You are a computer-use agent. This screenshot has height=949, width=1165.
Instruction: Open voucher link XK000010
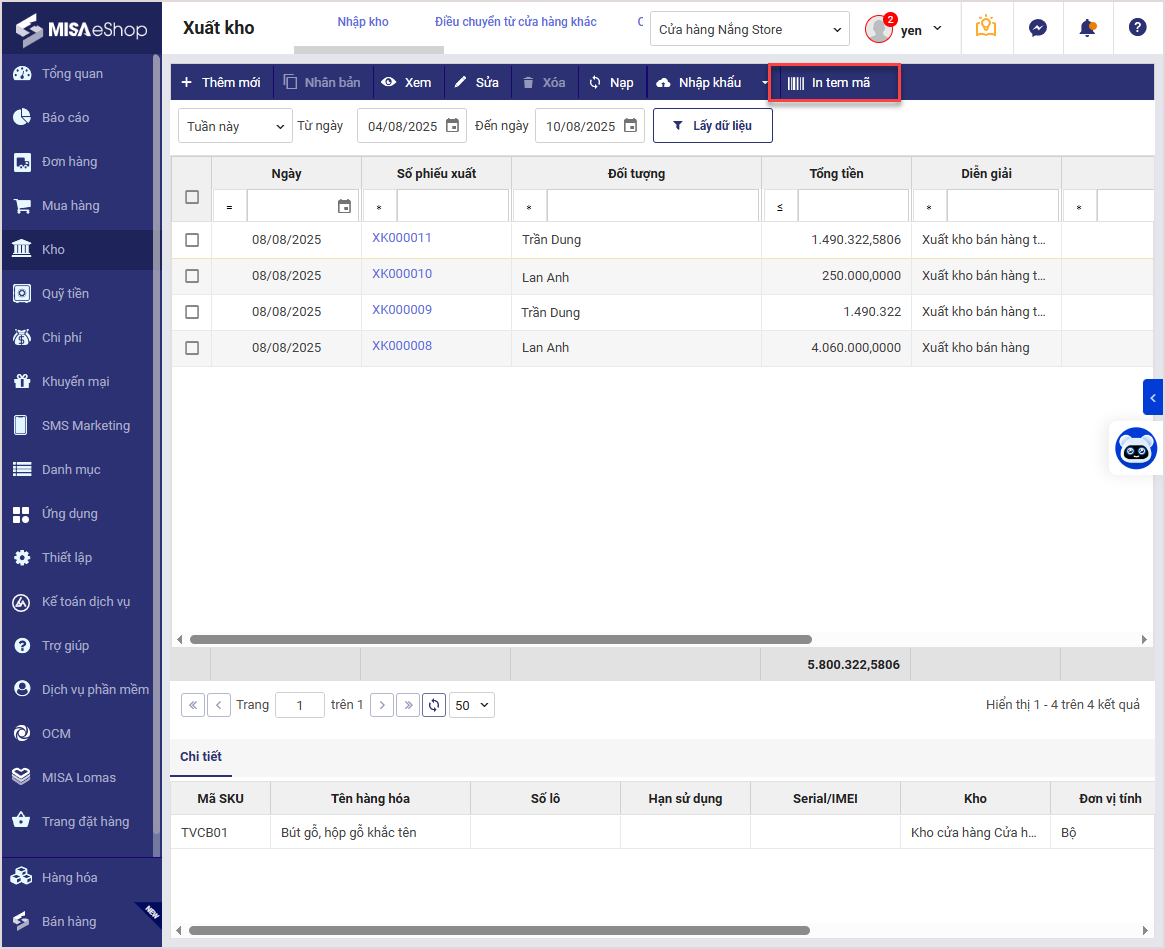pyautogui.click(x=402, y=274)
